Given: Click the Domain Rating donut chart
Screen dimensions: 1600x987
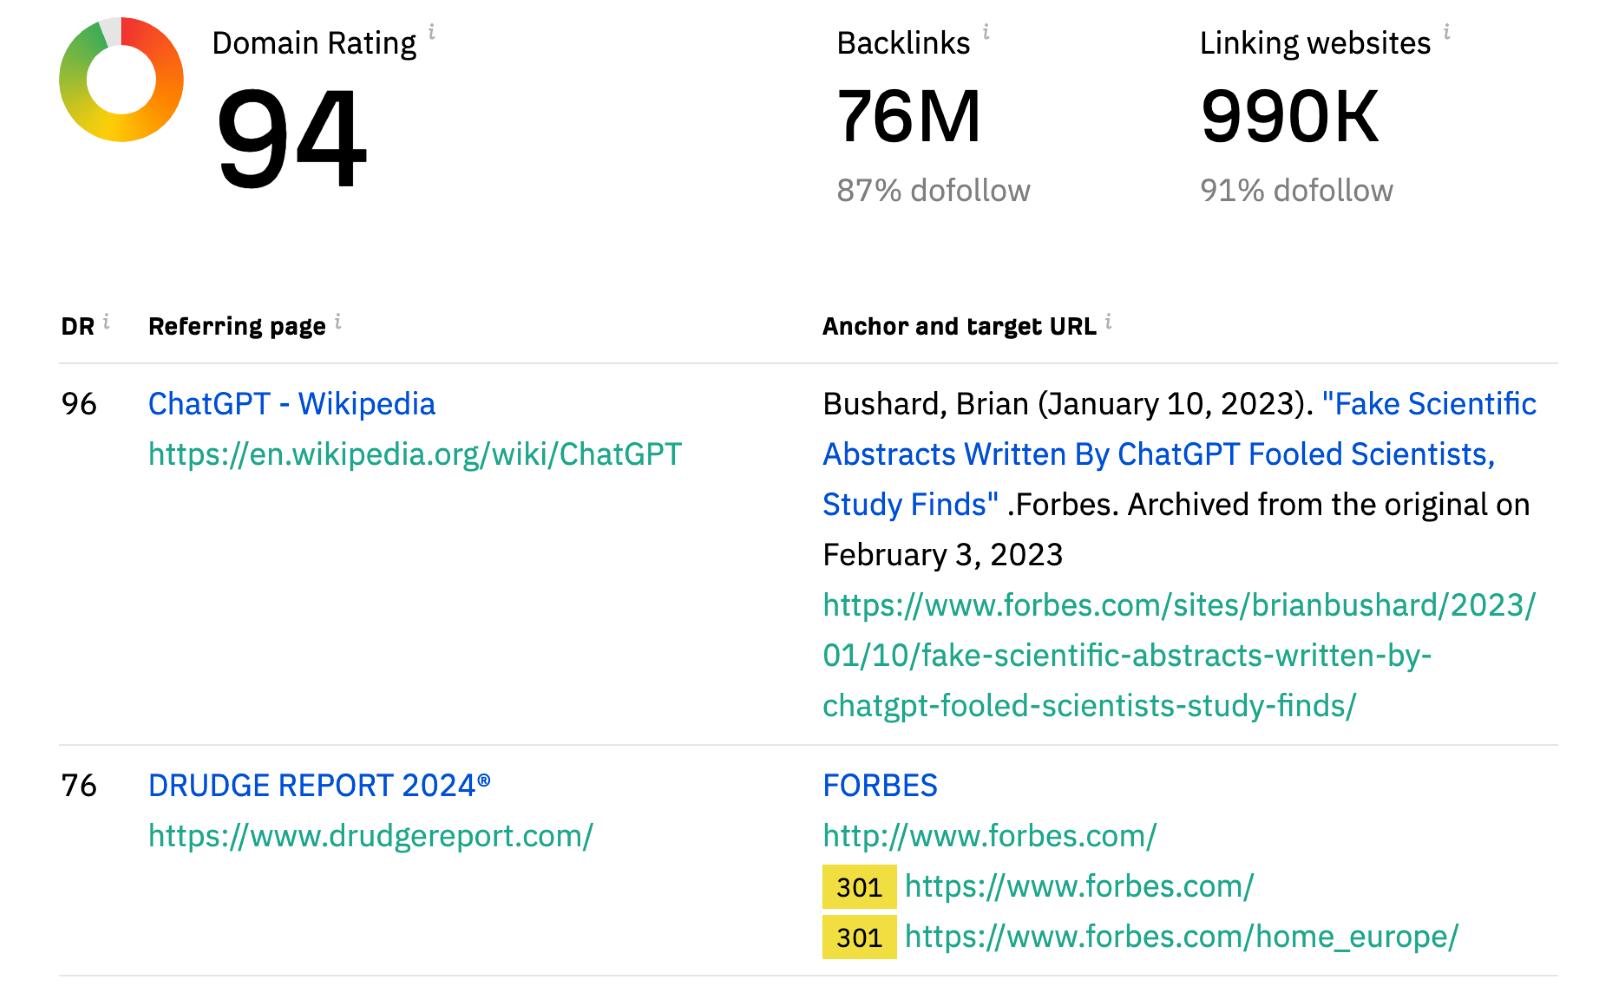Looking at the screenshot, I should (x=121, y=80).
